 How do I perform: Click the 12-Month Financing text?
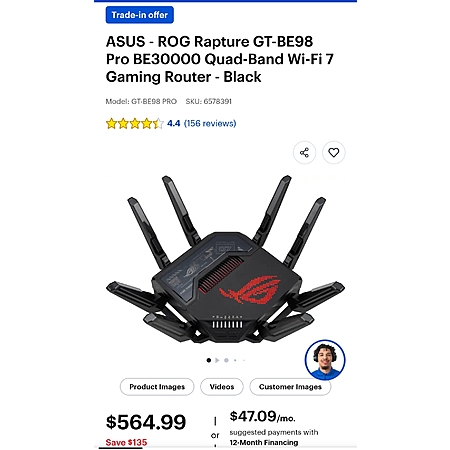pos(264,443)
